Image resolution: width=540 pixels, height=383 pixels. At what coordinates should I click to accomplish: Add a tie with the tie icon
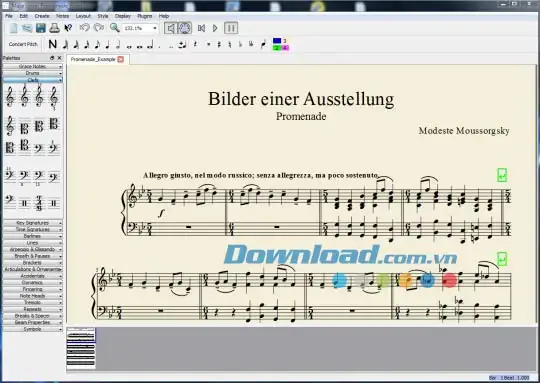coord(182,44)
